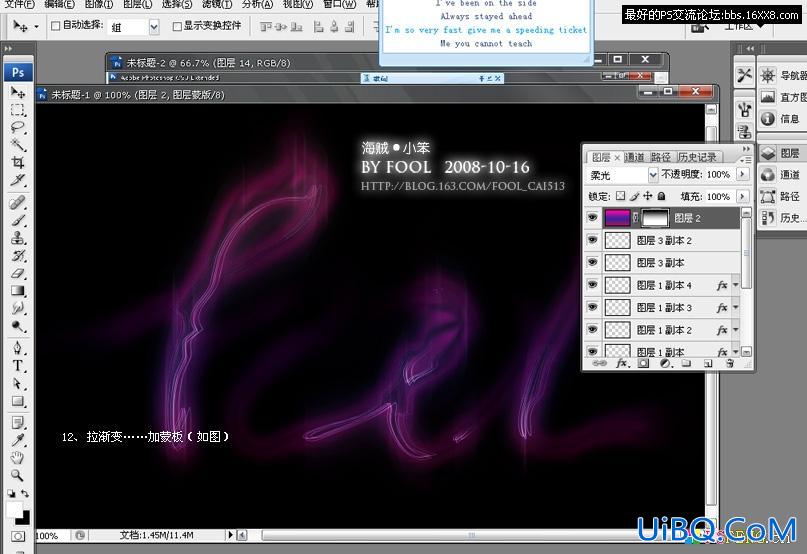
Task: Select the Path Selection tool
Action: (x=18, y=384)
